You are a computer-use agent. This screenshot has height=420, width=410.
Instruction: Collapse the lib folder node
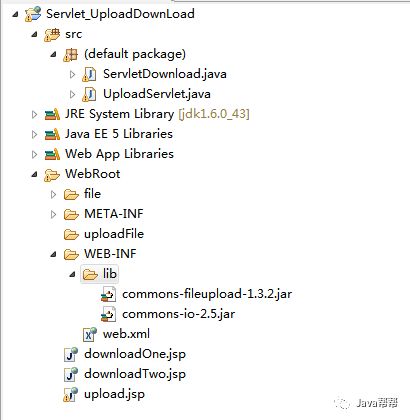tap(72, 274)
